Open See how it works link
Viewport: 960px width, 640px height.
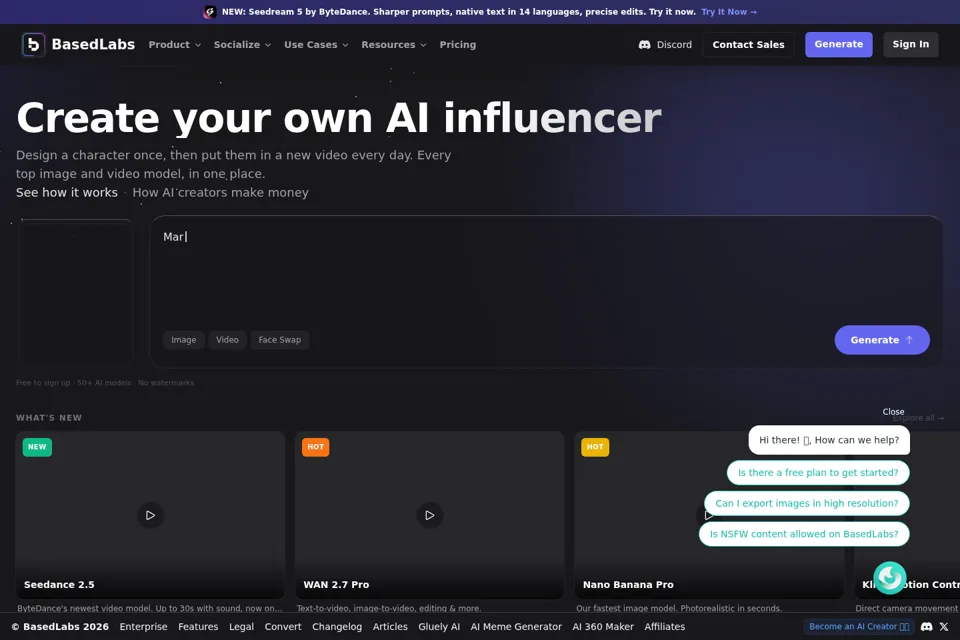click(x=67, y=192)
